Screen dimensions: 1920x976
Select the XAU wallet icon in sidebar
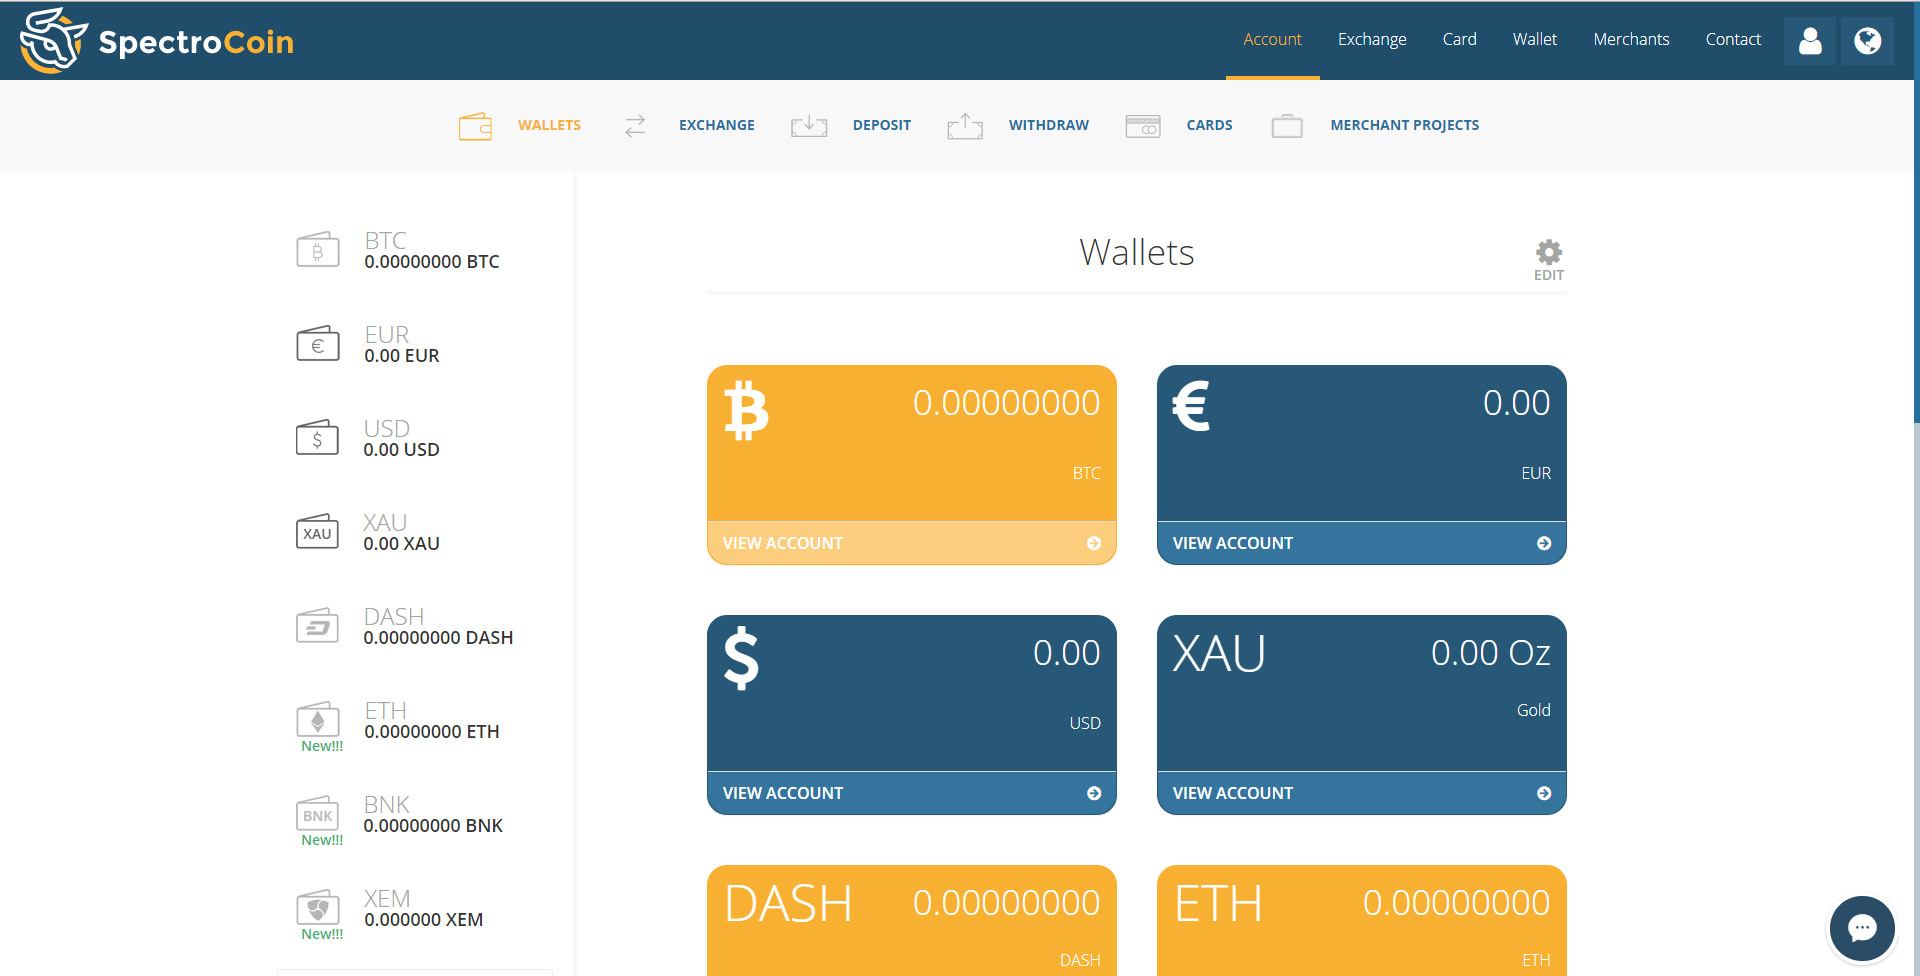(318, 532)
